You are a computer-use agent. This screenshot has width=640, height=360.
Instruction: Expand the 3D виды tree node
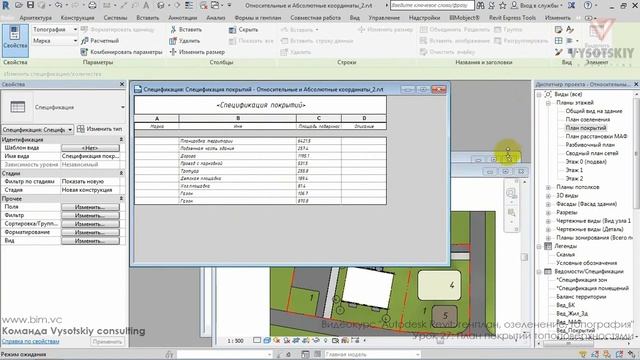tap(548, 196)
